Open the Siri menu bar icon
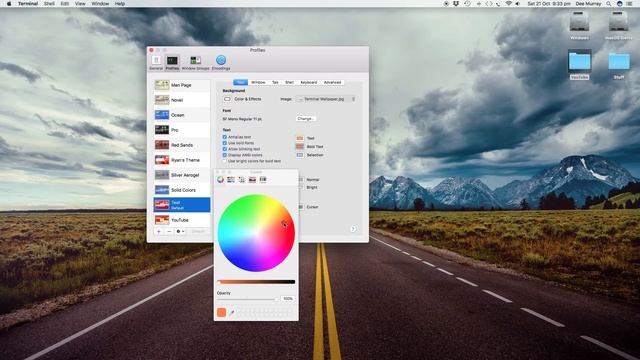 point(620,4)
